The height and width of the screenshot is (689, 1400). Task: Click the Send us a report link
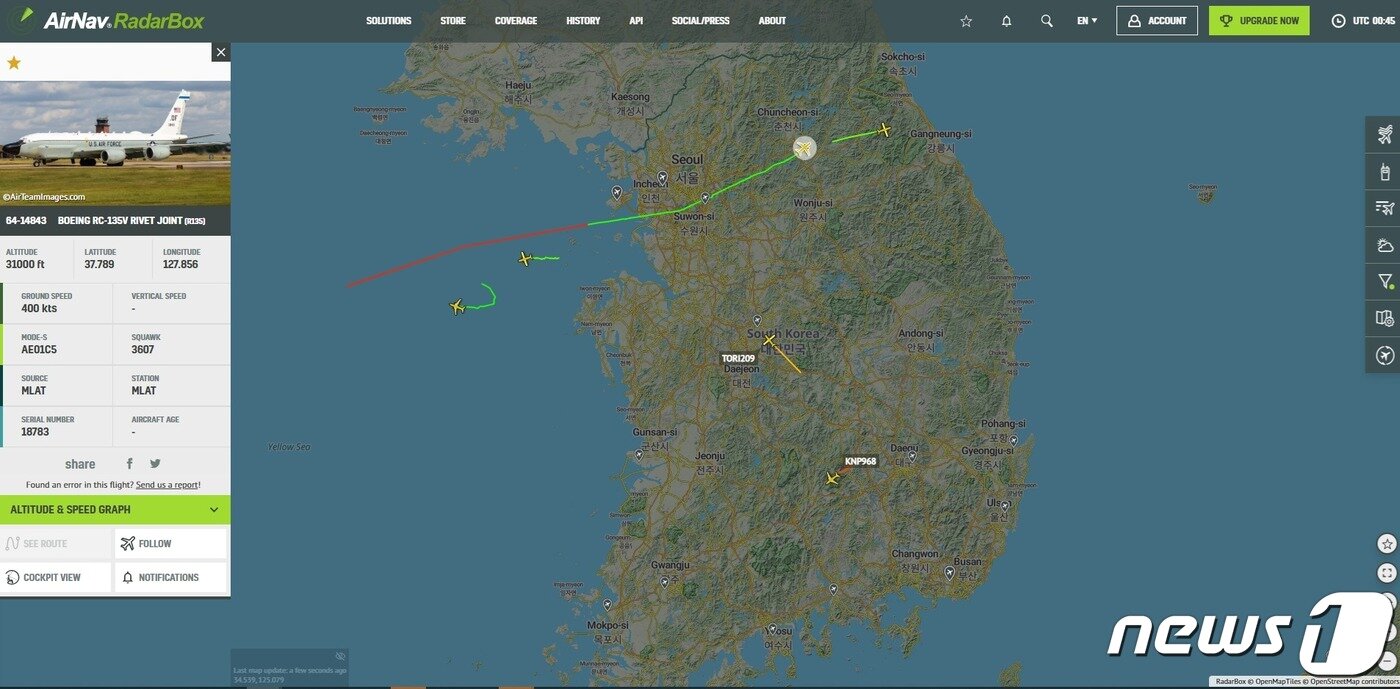(x=167, y=485)
